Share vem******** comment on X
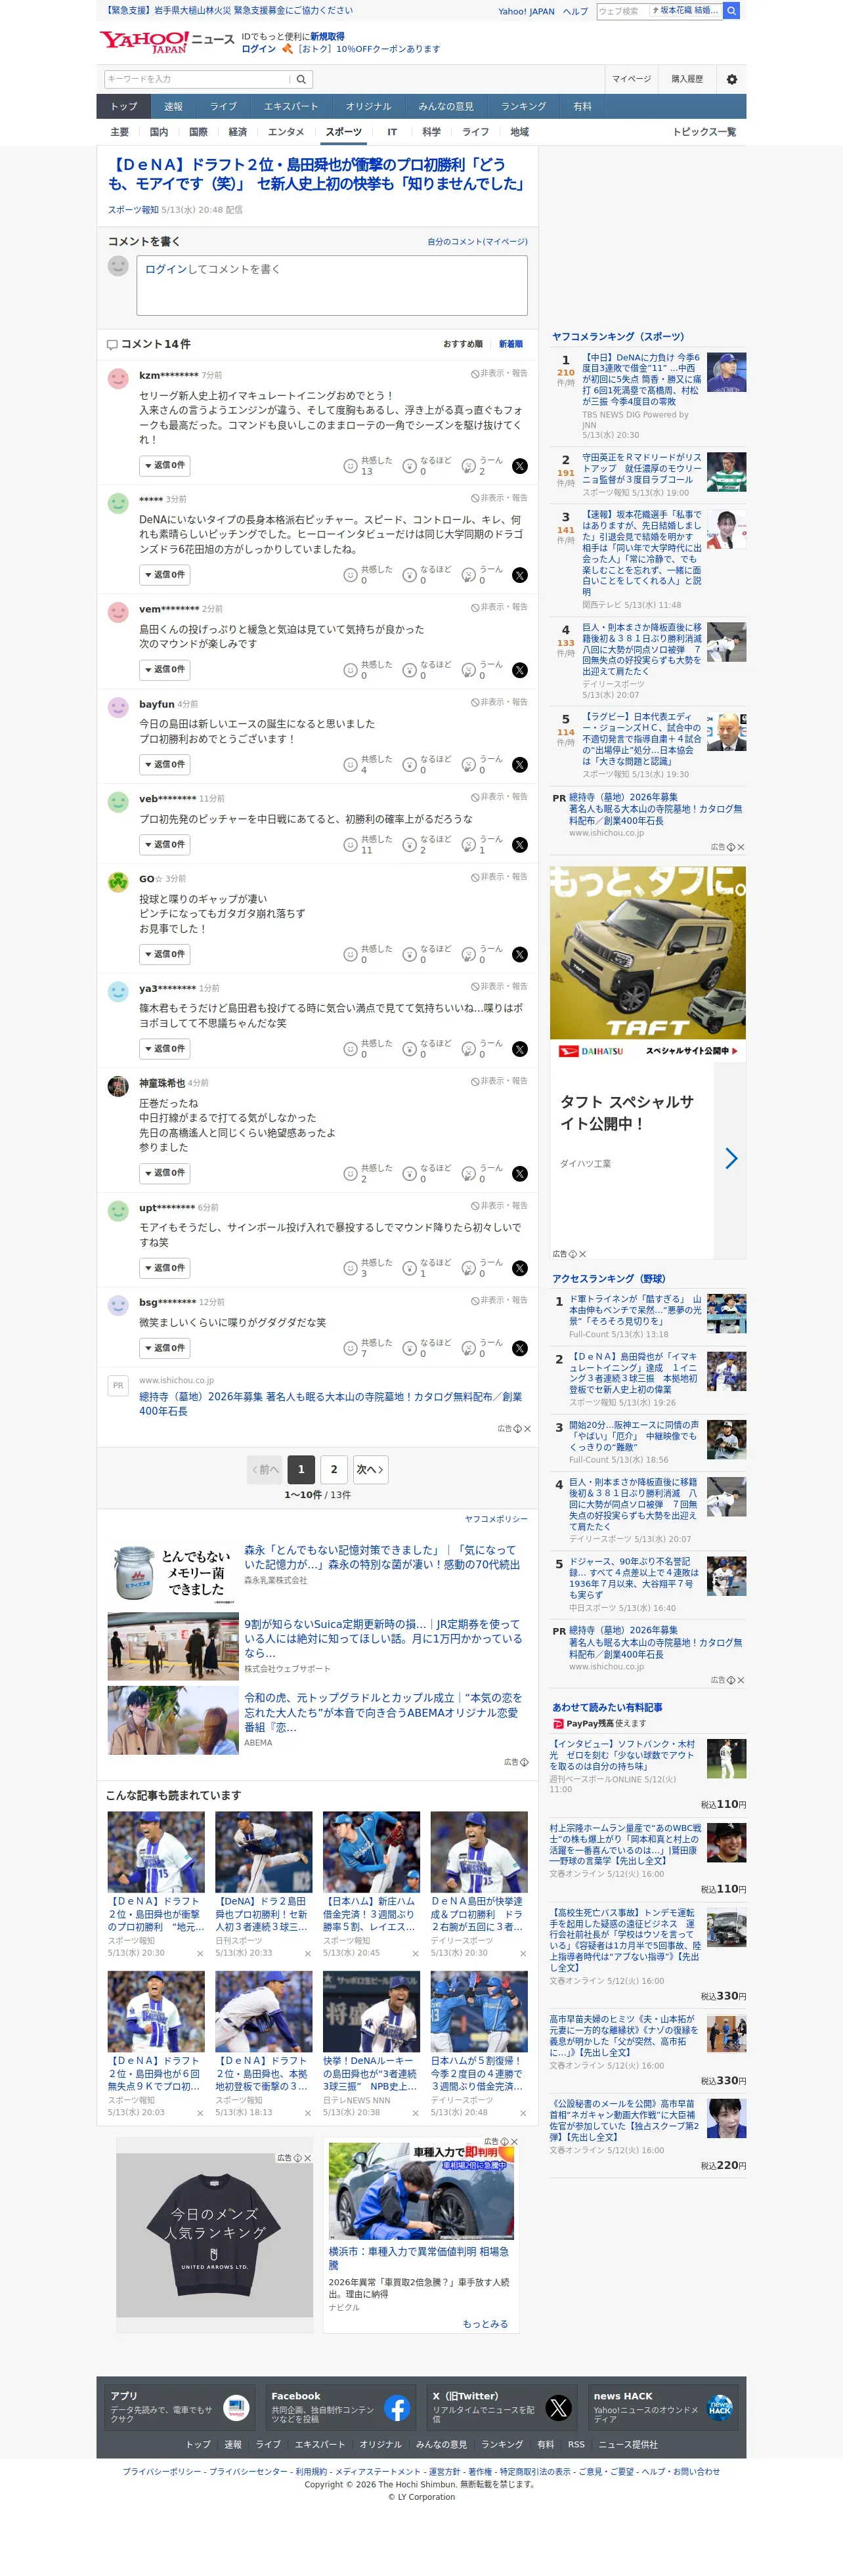Viewport: 843px width, 2576px height. [520, 670]
